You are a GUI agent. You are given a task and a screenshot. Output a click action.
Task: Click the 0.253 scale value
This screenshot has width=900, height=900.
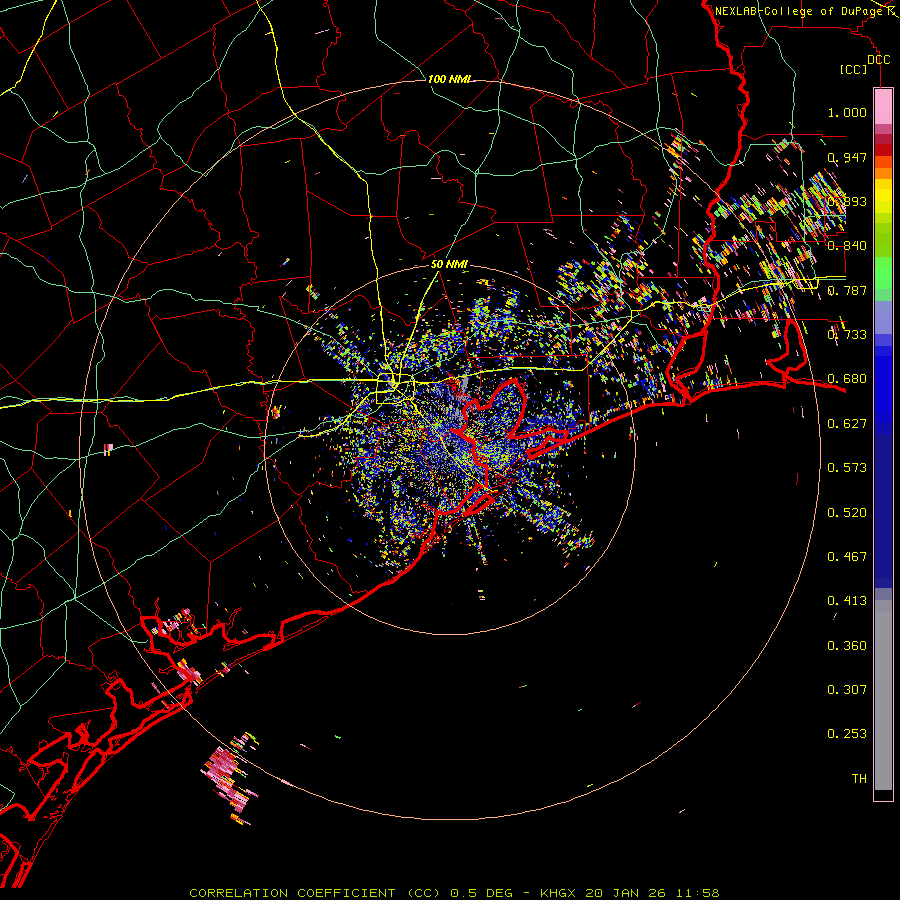point(847,734)
